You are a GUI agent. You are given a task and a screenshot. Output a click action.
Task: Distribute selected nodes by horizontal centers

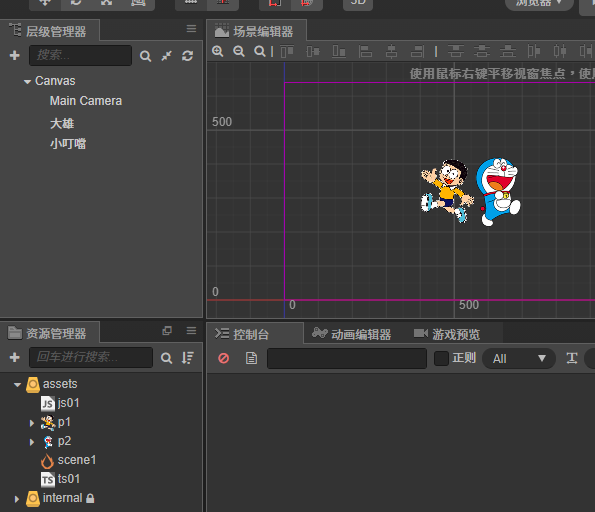click(560, 51)
